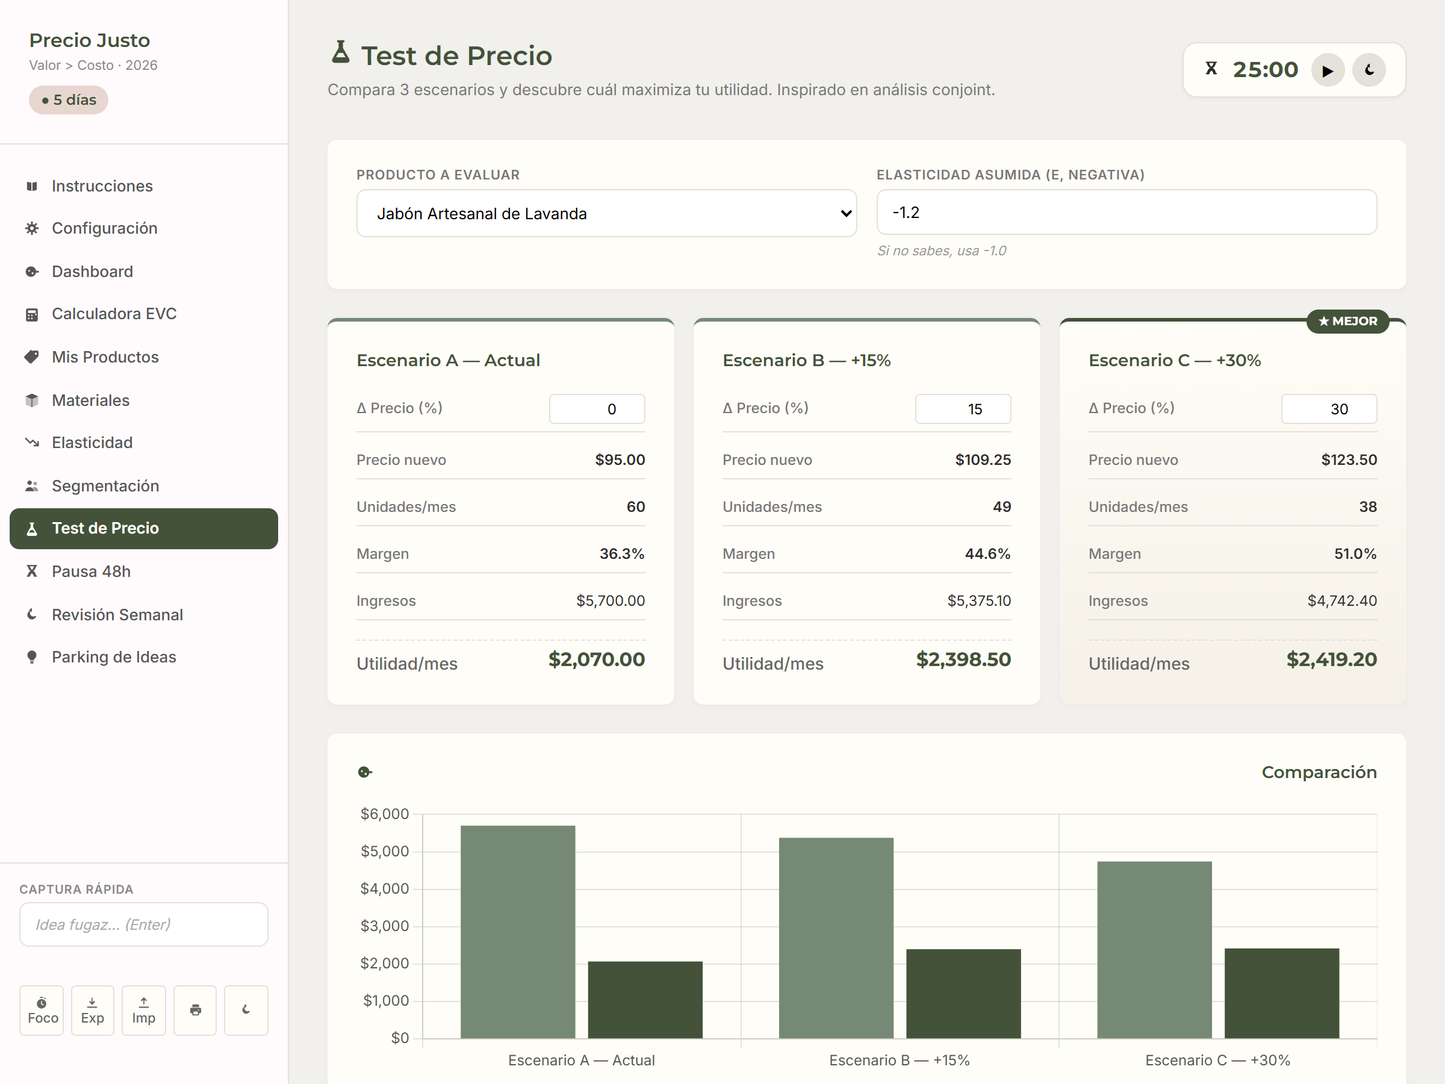The height and width of the screenshot is (1084, 1445).
Task: Click Escenario B dark utilidad bar in chart
Action: [x=964, y=994]
